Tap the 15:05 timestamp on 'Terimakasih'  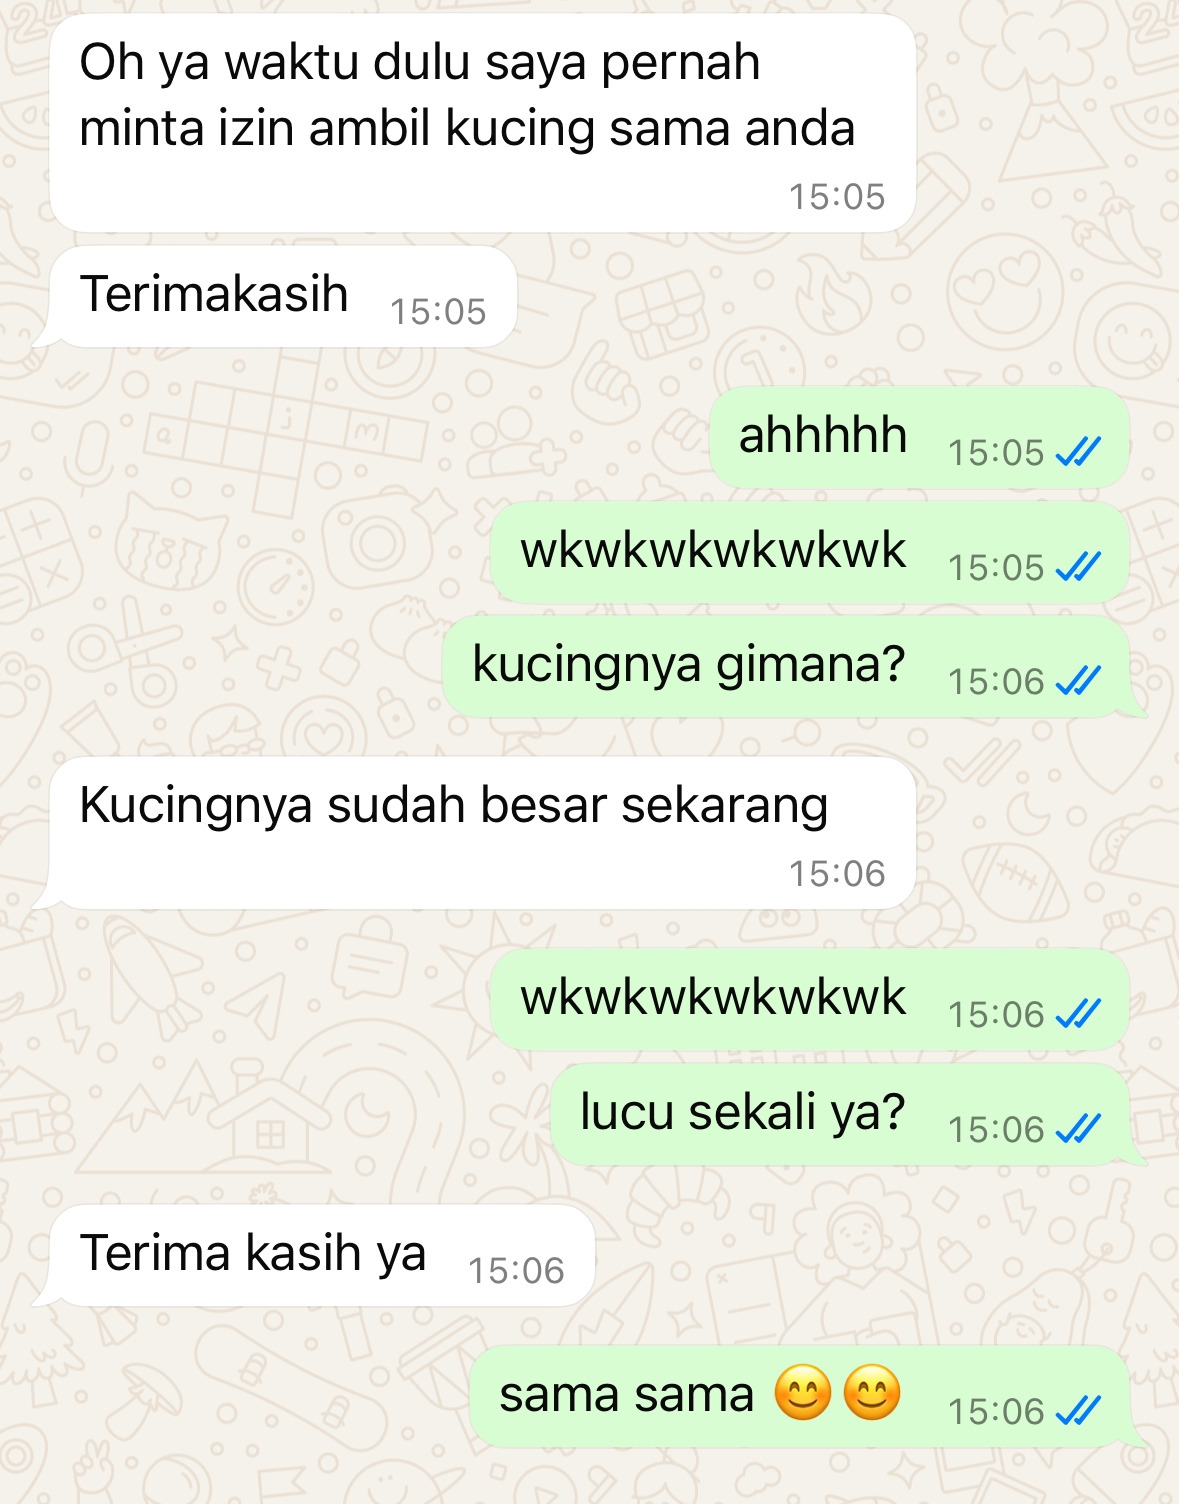pos(438,312)
